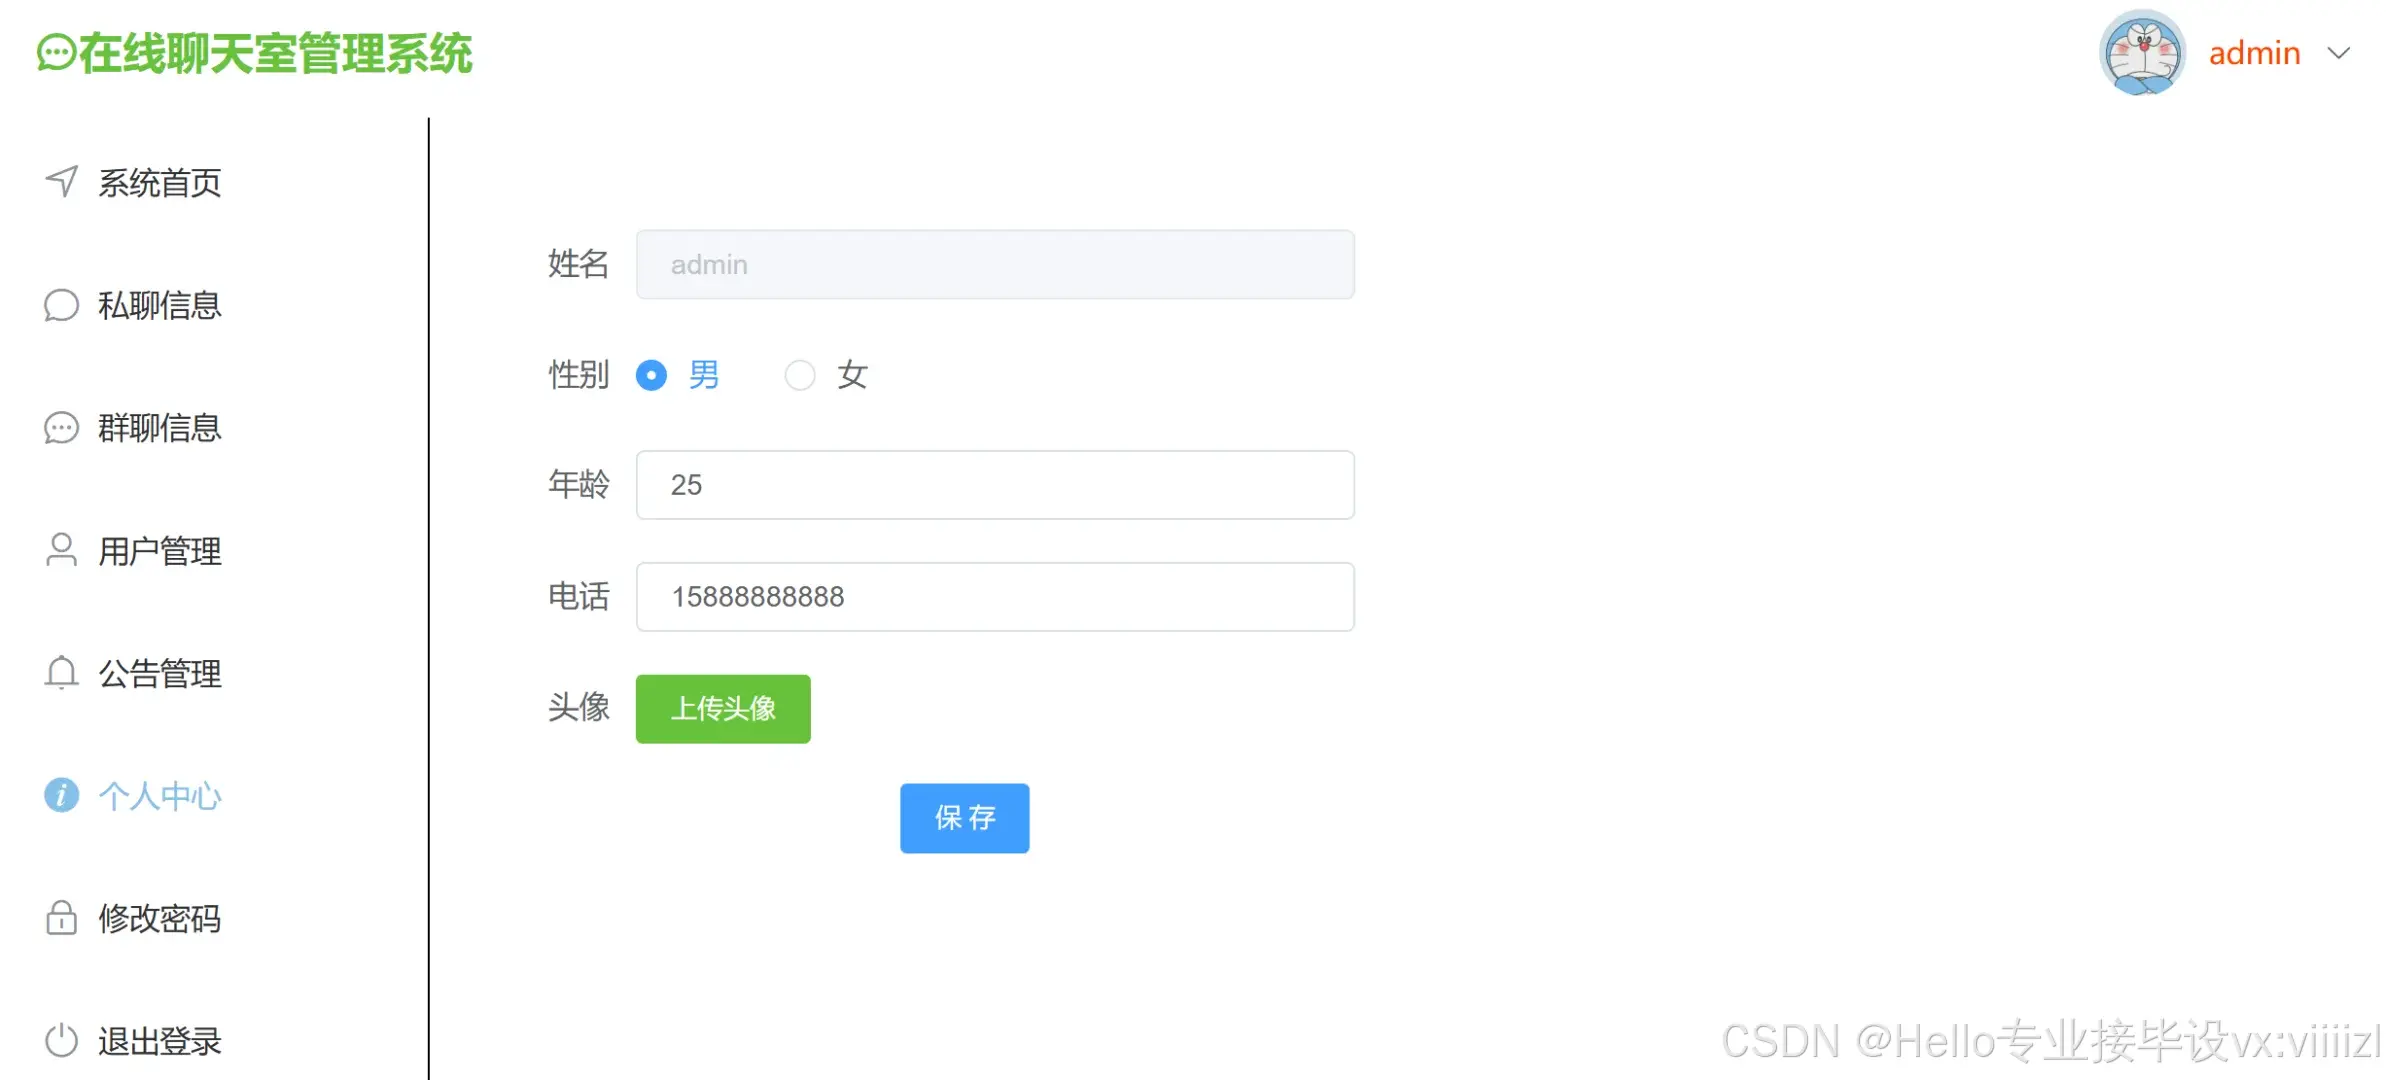Image resolution: width=2386 pixels, height=1080 pixels.
Task: Select the 女 gender radio button
Action: point(799,375)
